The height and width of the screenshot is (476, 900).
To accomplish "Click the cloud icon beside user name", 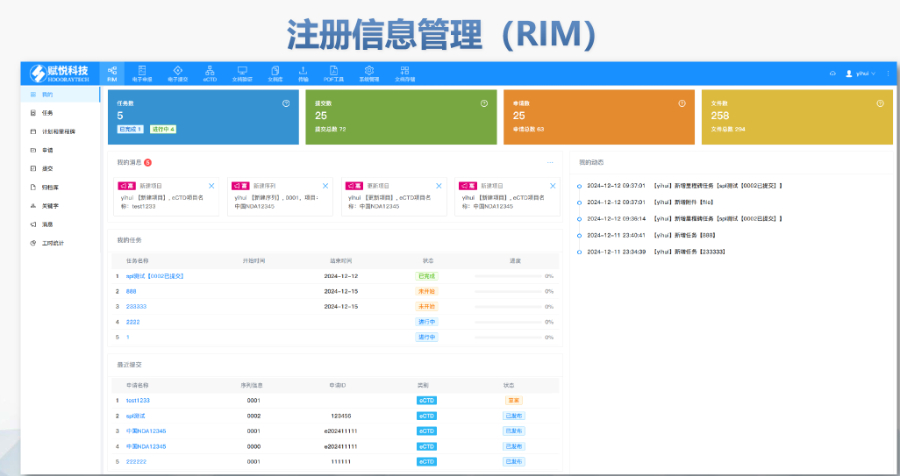I will [x=832, y=74].
